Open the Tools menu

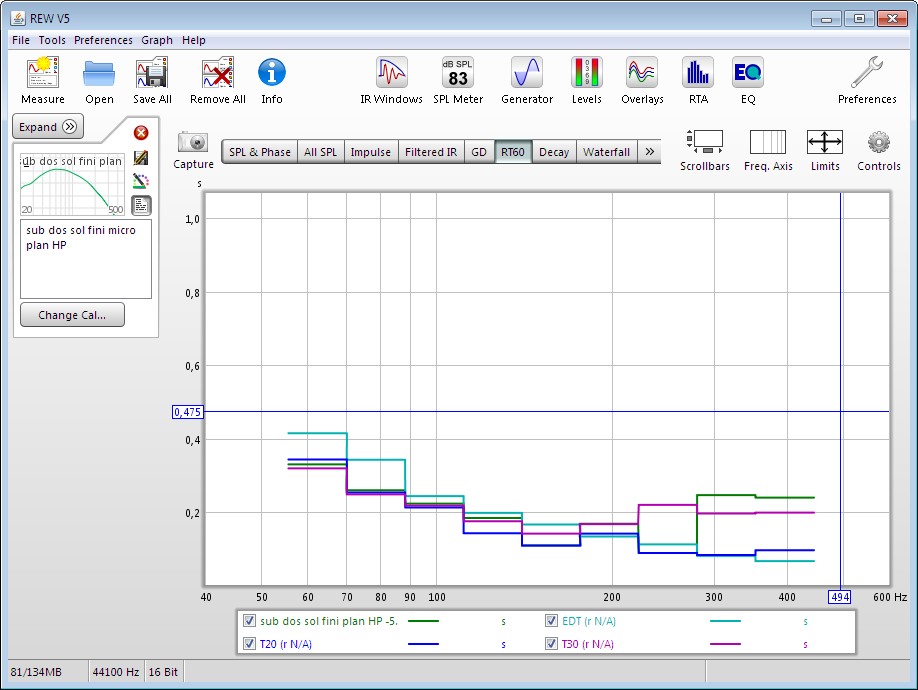[52, 40]
